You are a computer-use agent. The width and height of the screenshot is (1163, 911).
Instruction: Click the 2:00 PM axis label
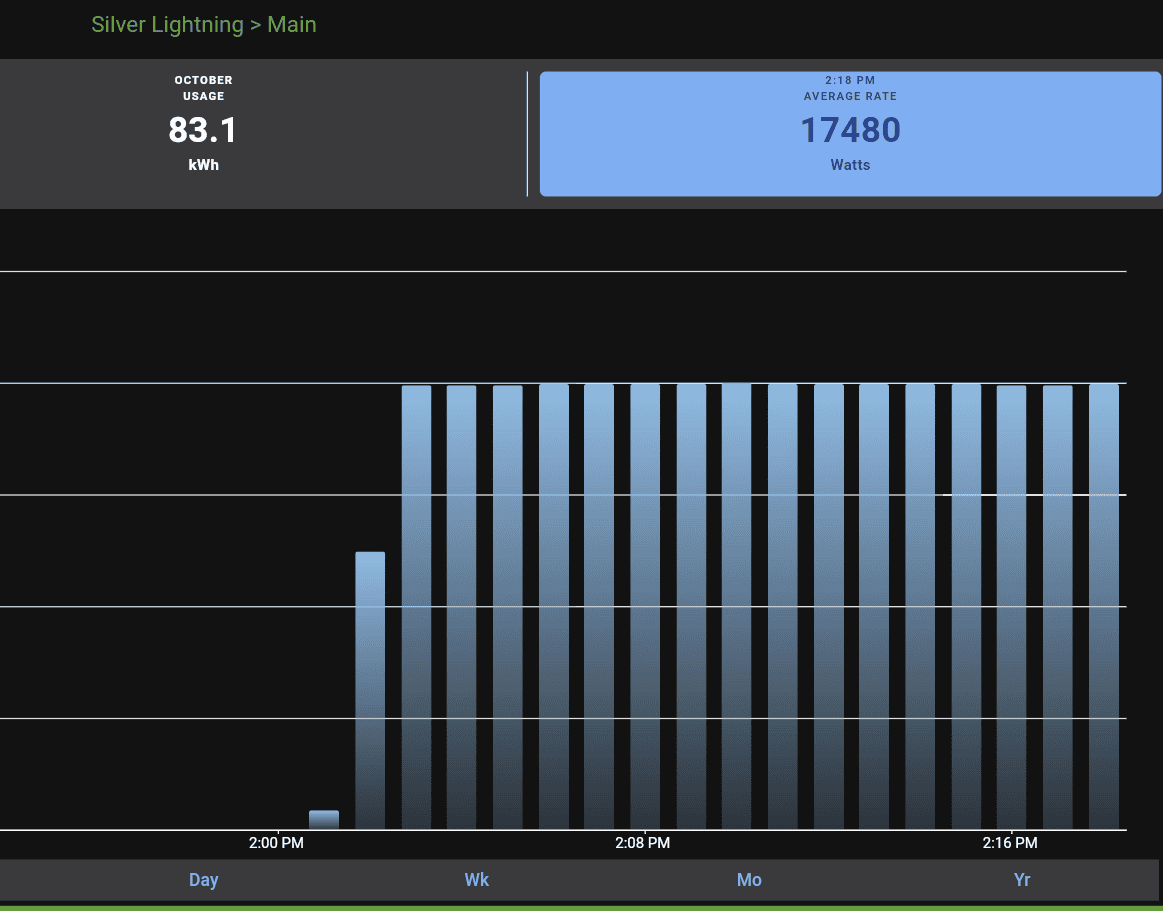[276, 843]
